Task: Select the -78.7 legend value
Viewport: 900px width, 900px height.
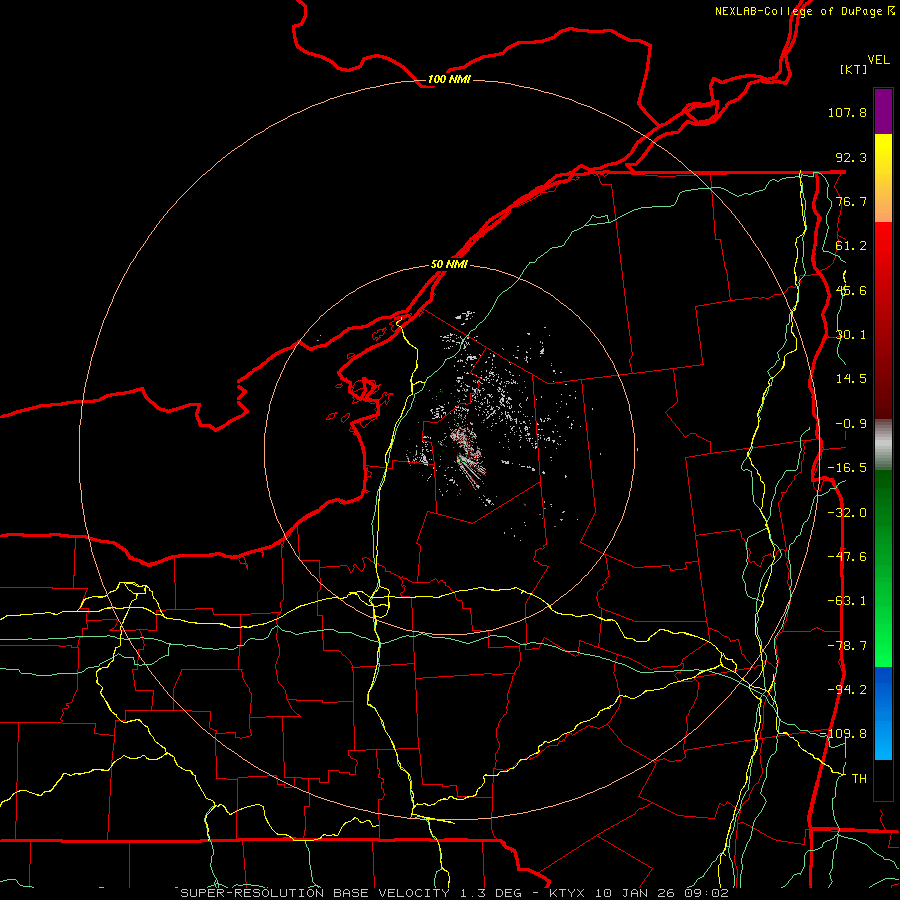Action: [x=847, y=646]
